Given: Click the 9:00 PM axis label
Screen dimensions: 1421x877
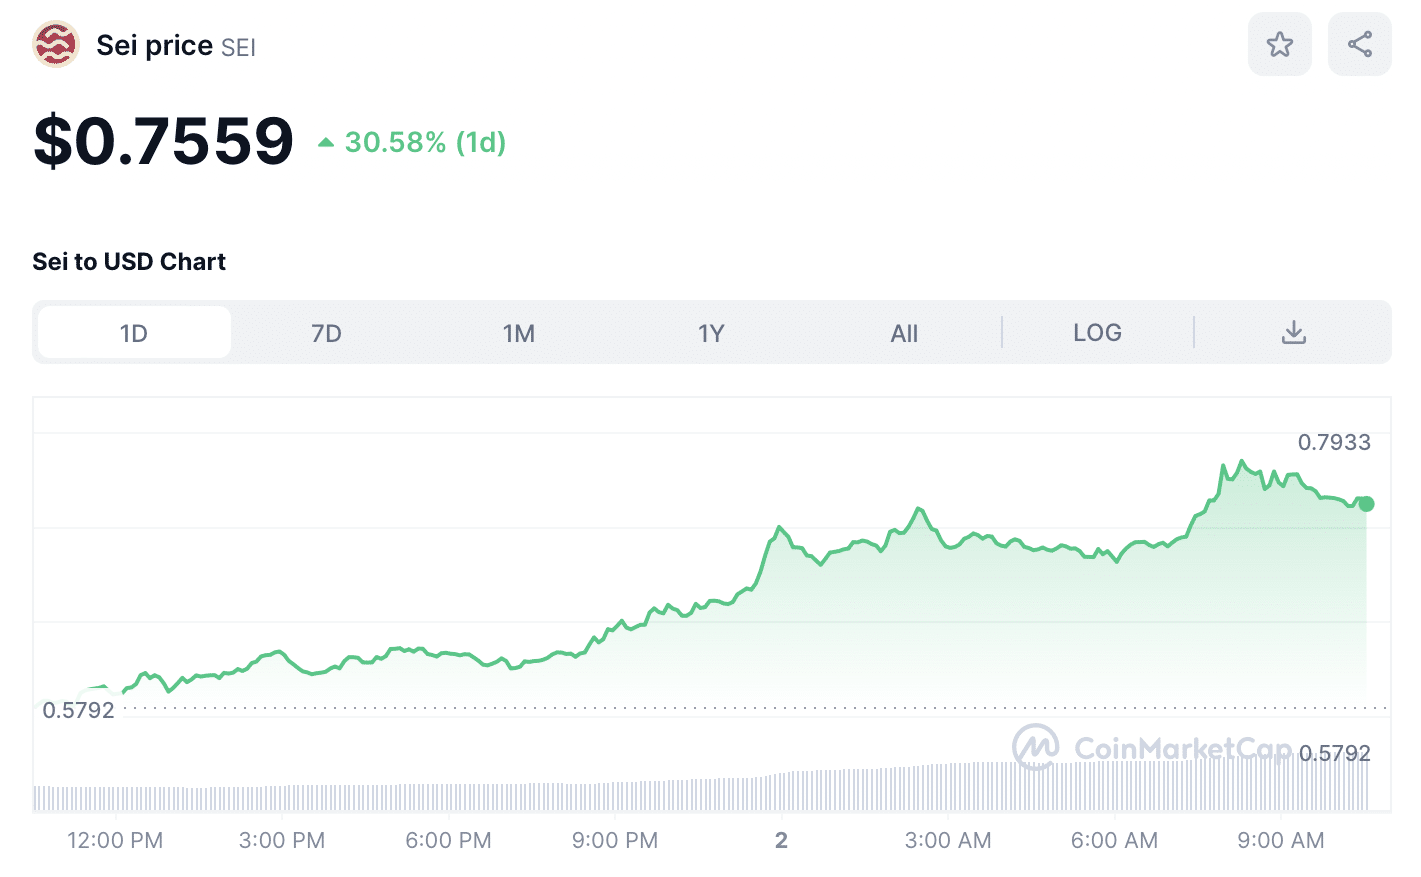Looking at the screenshot, I should click(615, 840).
